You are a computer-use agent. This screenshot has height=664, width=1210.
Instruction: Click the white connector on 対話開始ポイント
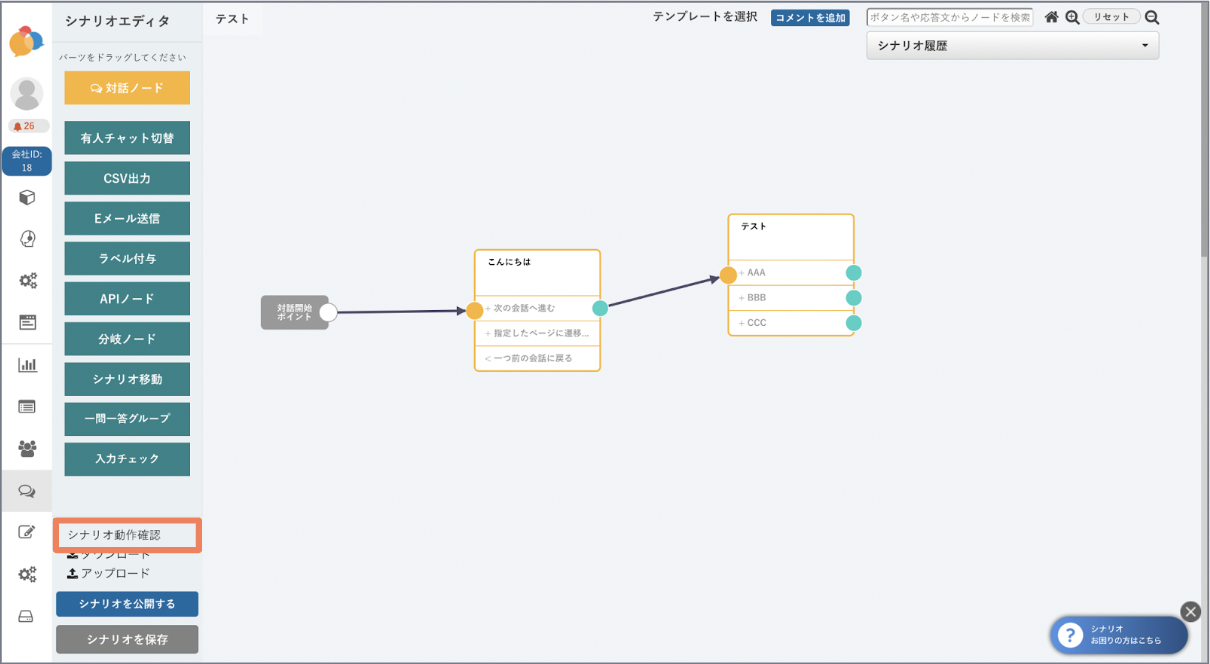point(328,312)
